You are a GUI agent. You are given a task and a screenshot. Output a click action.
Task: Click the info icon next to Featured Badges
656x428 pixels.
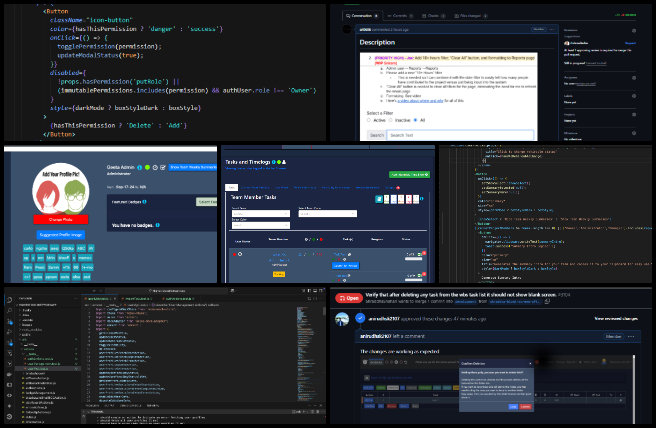[x=144, y=202]
